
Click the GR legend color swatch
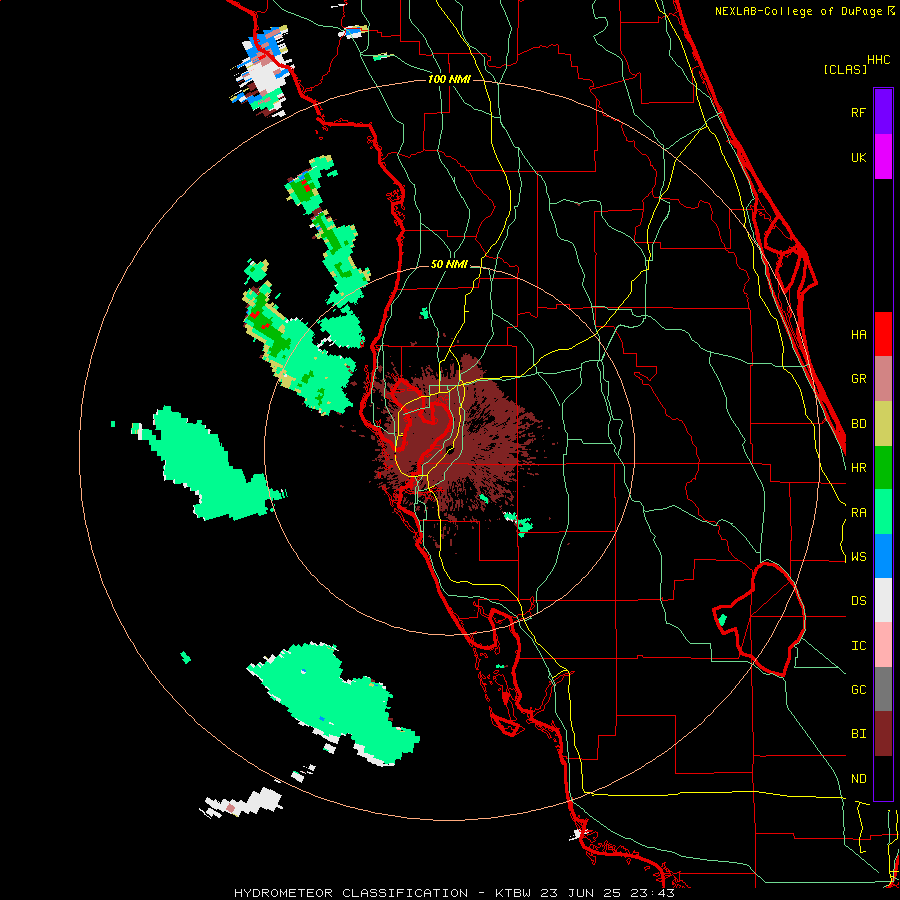tap(883, 379)
